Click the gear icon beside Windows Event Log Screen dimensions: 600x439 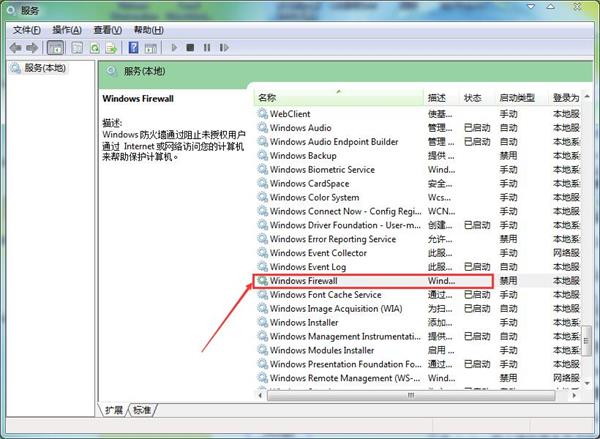tap(262, 267)
